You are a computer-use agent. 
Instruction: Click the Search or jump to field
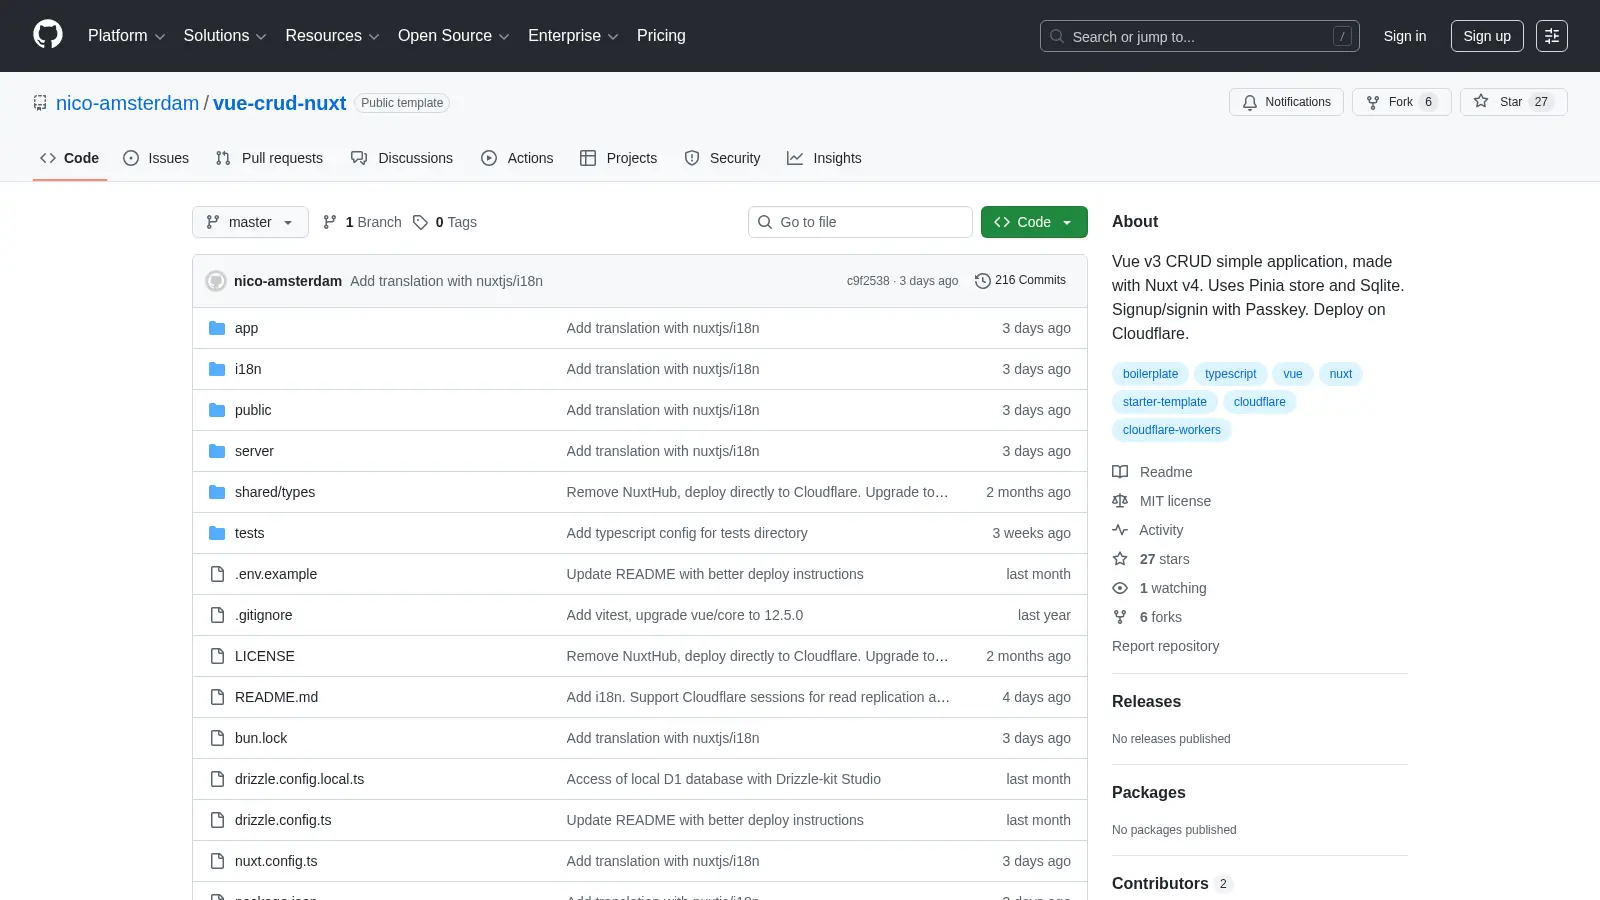(x=1200, y=36)
